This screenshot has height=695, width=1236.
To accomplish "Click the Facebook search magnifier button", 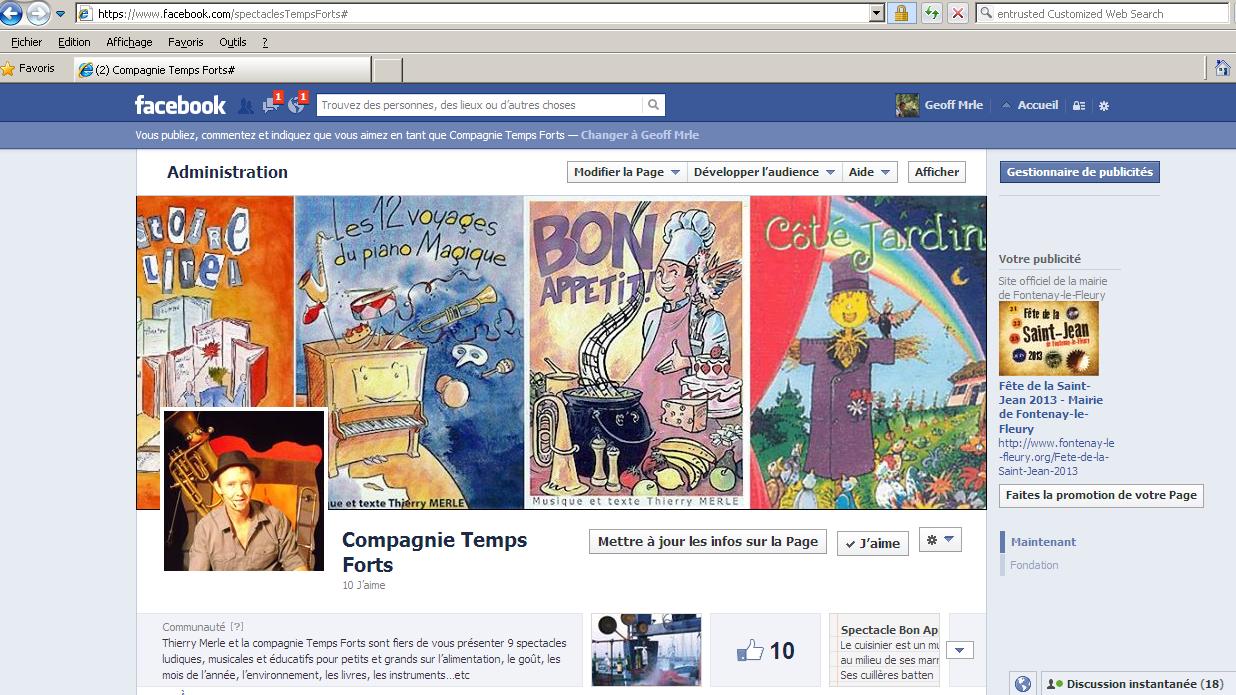I will coord(653,105).
